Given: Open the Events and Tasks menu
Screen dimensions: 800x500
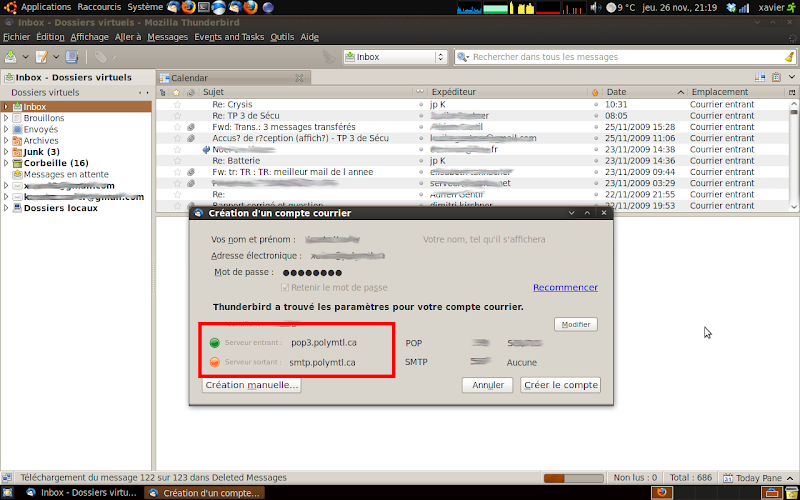Looking at the screenshot, I should tap(229, 37).
